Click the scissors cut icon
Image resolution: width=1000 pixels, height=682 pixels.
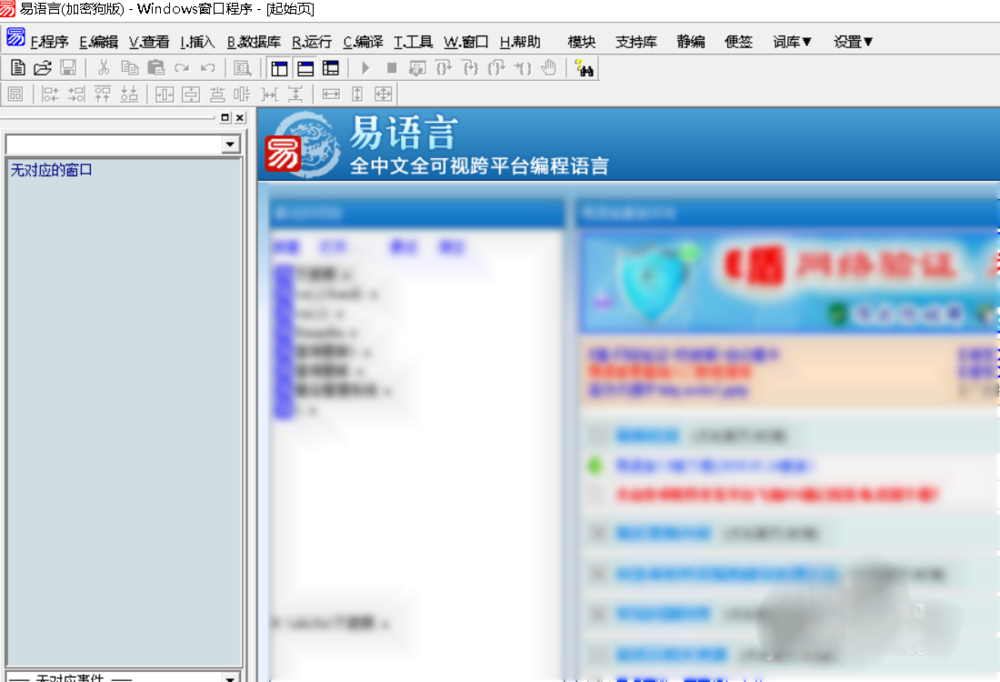coord(103,68)
